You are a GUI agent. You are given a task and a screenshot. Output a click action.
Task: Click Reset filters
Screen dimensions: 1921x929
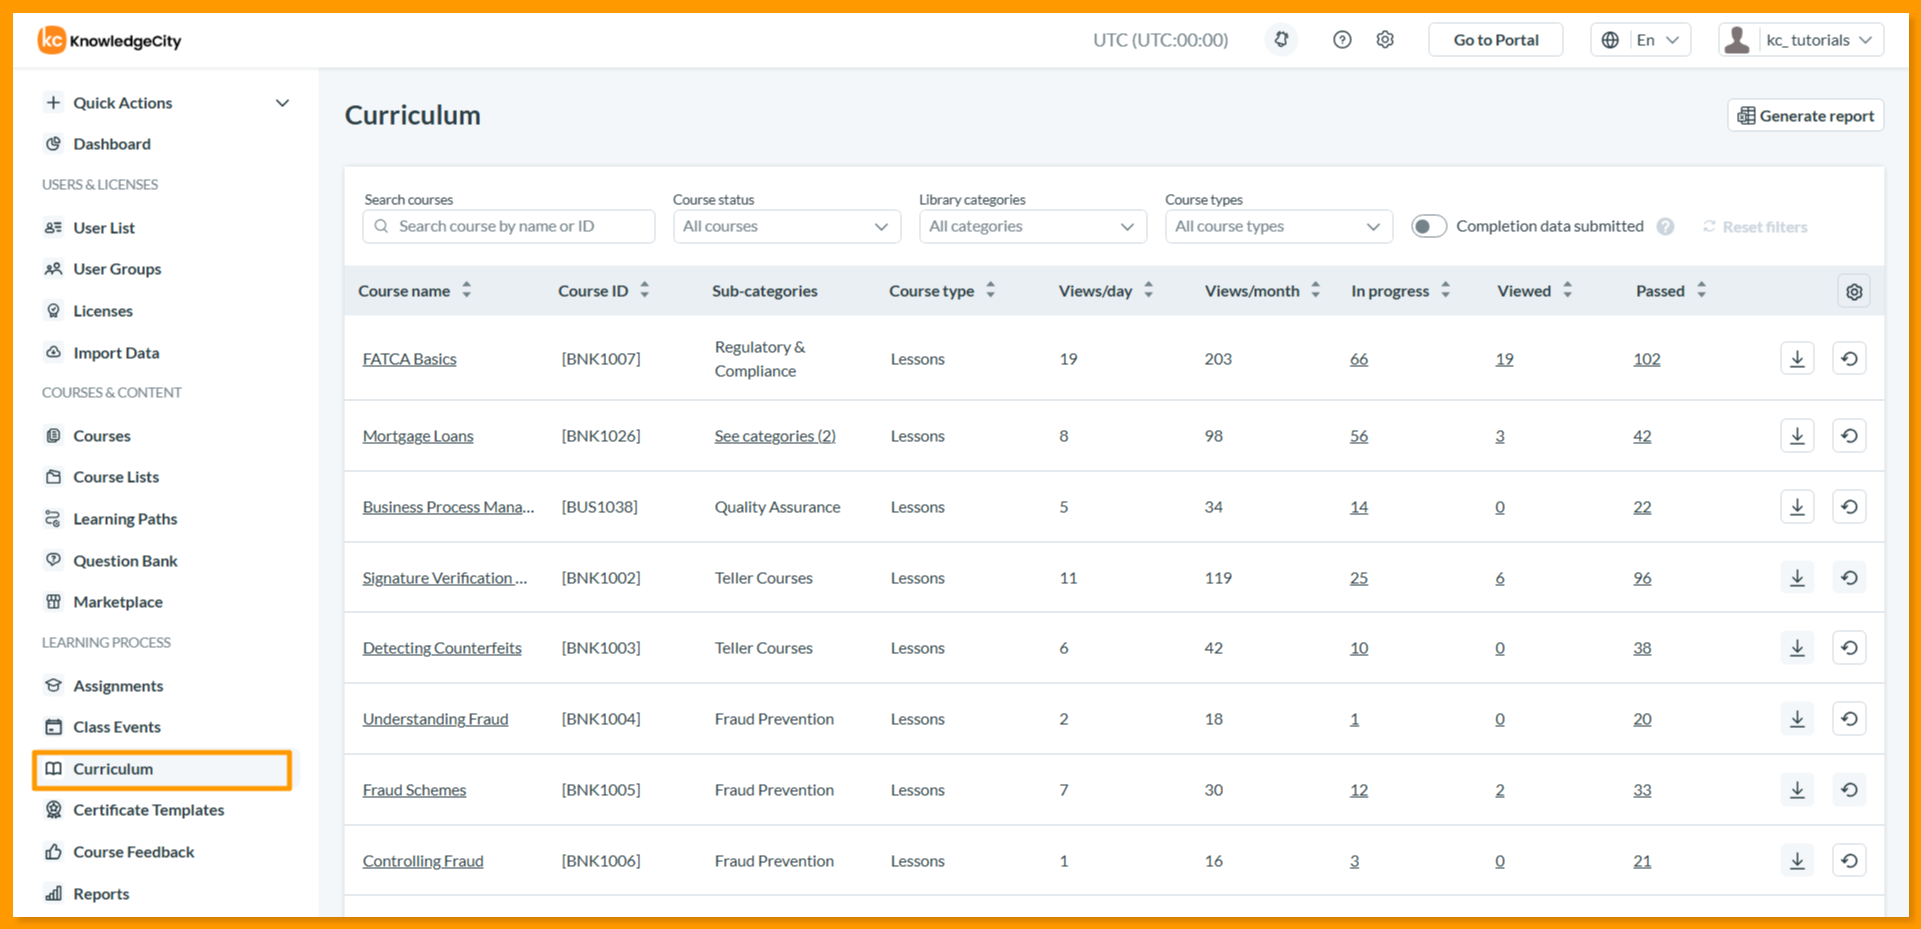click(1755, 227)
